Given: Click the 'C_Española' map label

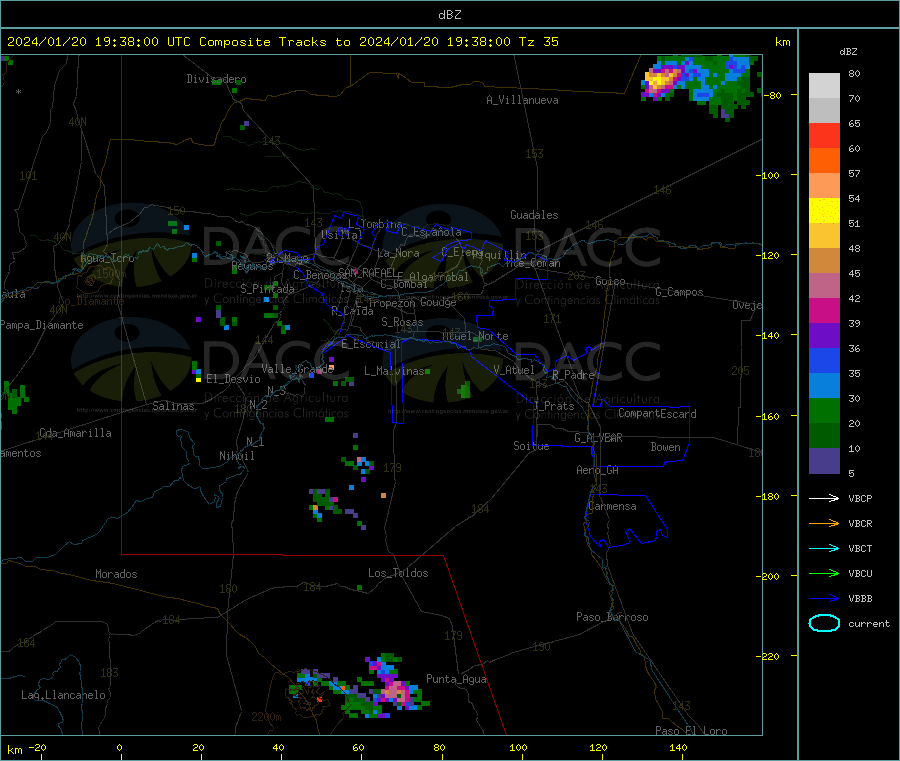Looking at the screenshot, I should (431, 232).
